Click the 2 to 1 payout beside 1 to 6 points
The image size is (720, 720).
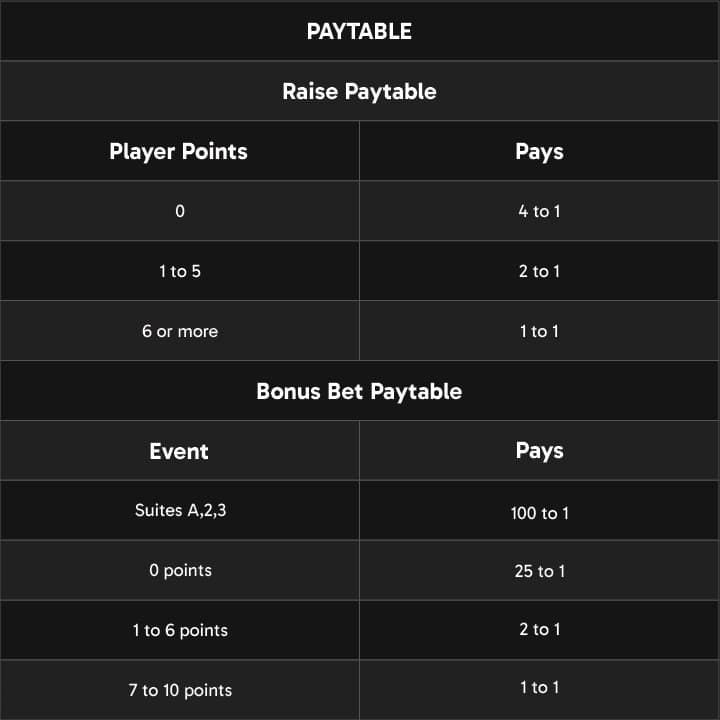[539, 629]
